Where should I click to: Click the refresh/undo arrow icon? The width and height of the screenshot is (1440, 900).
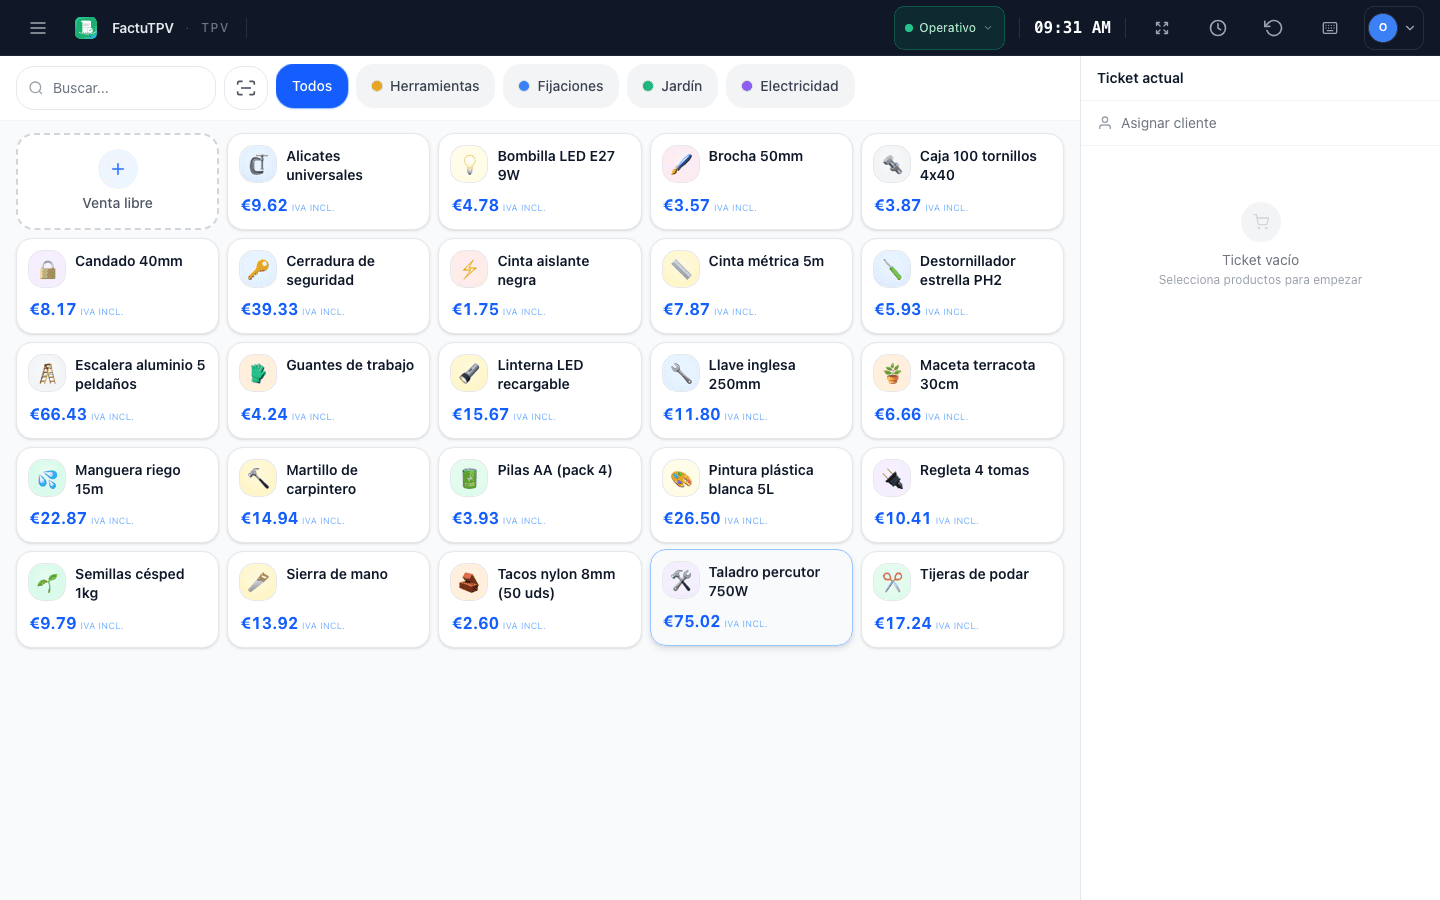click(1273, 28)
